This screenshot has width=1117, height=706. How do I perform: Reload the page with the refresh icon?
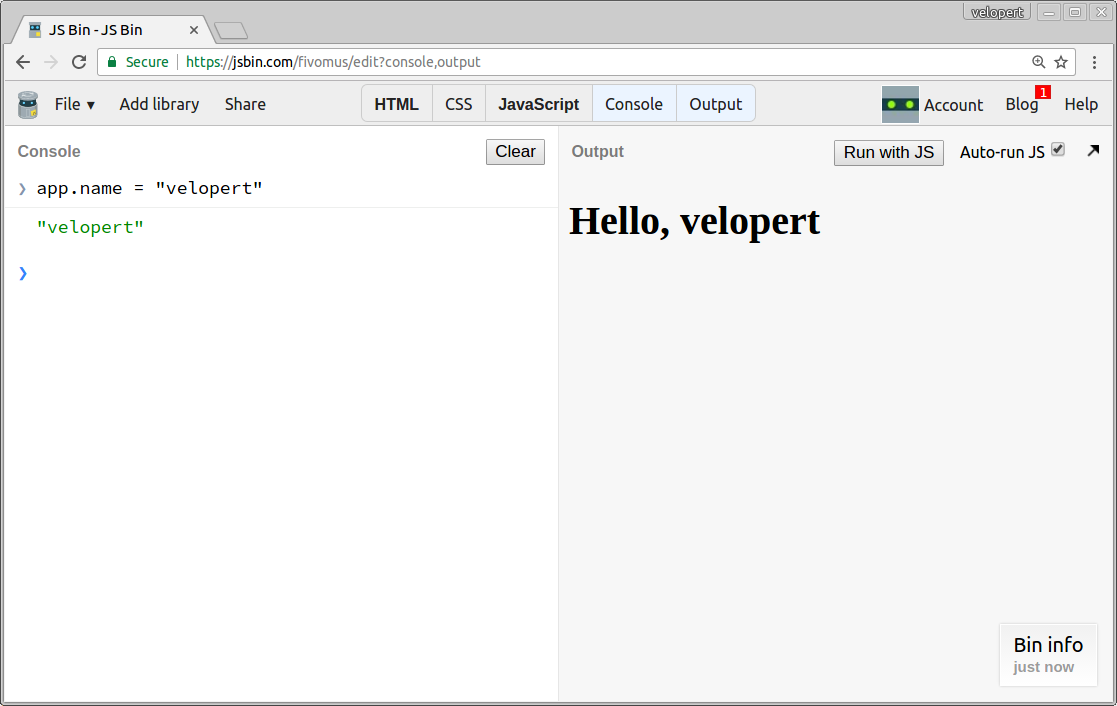click(x=79, y=61)
